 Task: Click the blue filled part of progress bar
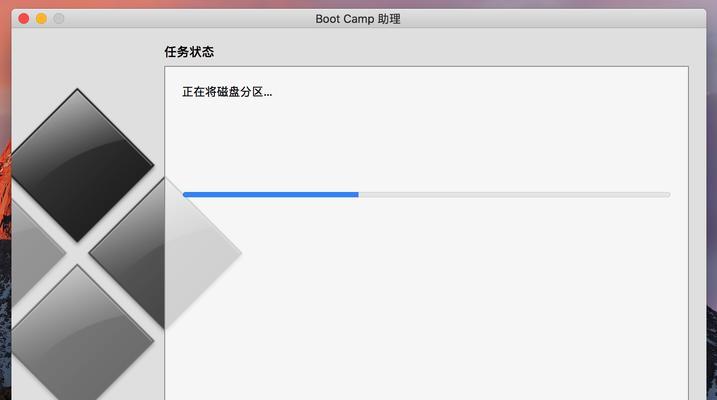click(x=271, y=195)
